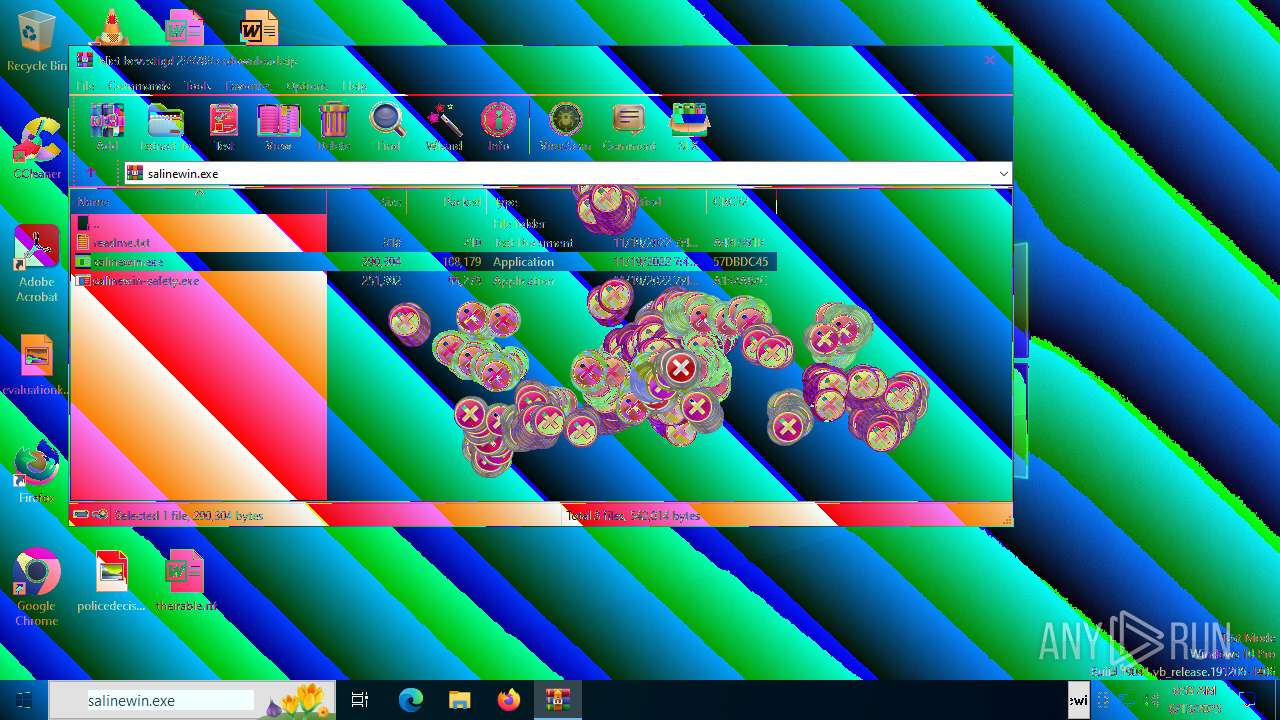1280x720 pixels.
Task: Click the Delete trash can toolbar icon
Action: click(x=333, y=126)
